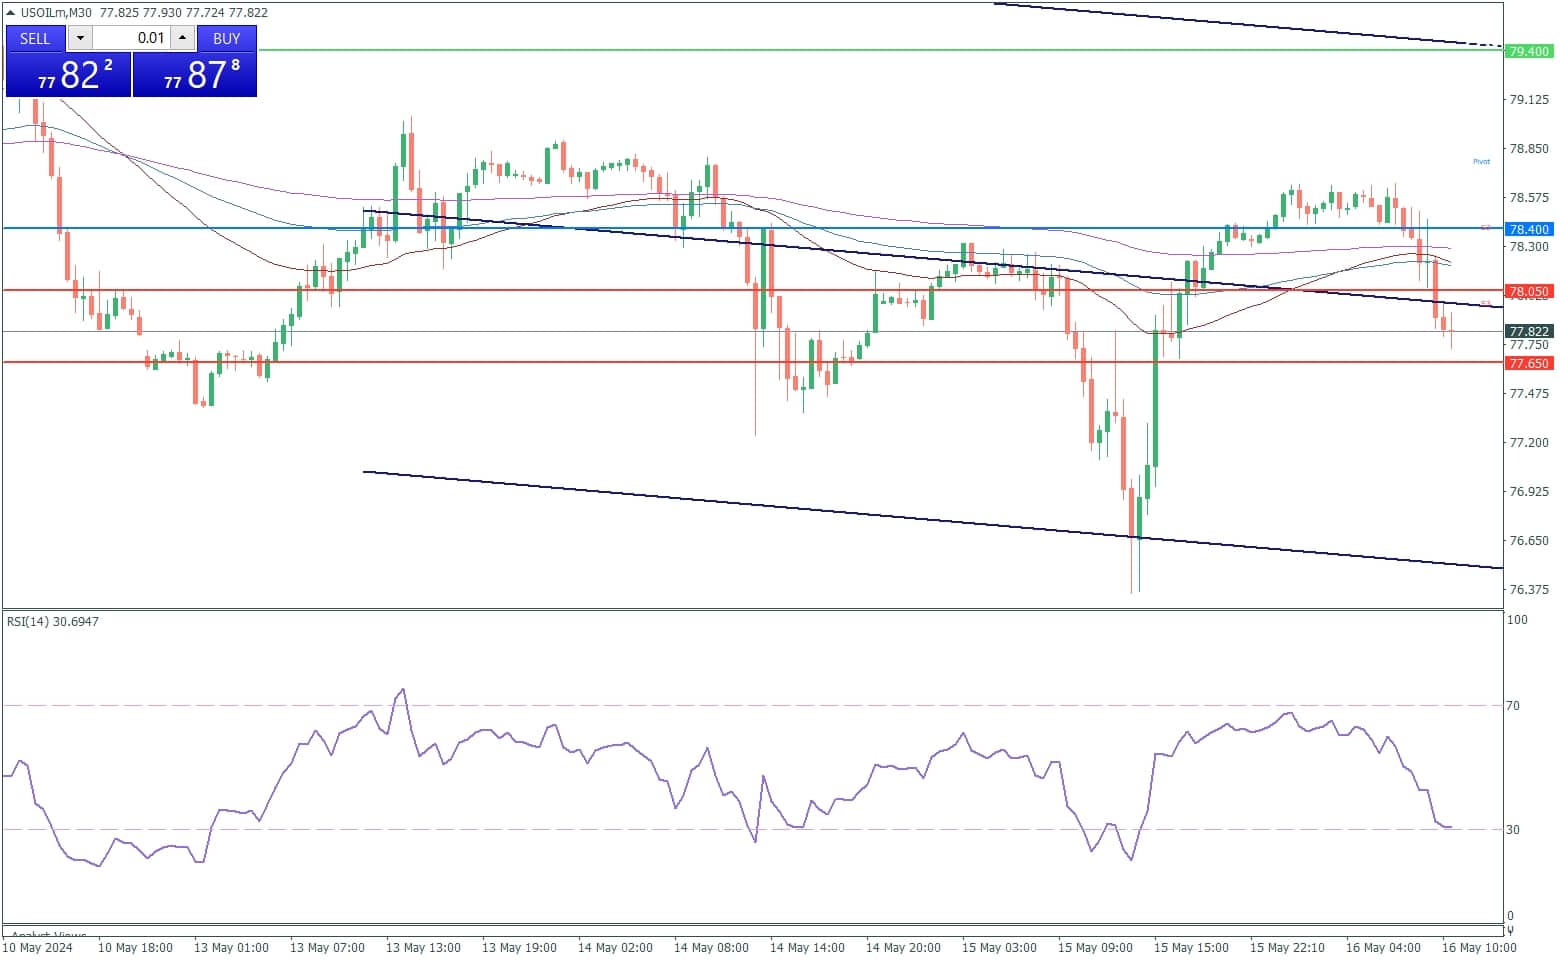Select the red 77.650 price level label
1560x960 pixels.
point(1529,363)
